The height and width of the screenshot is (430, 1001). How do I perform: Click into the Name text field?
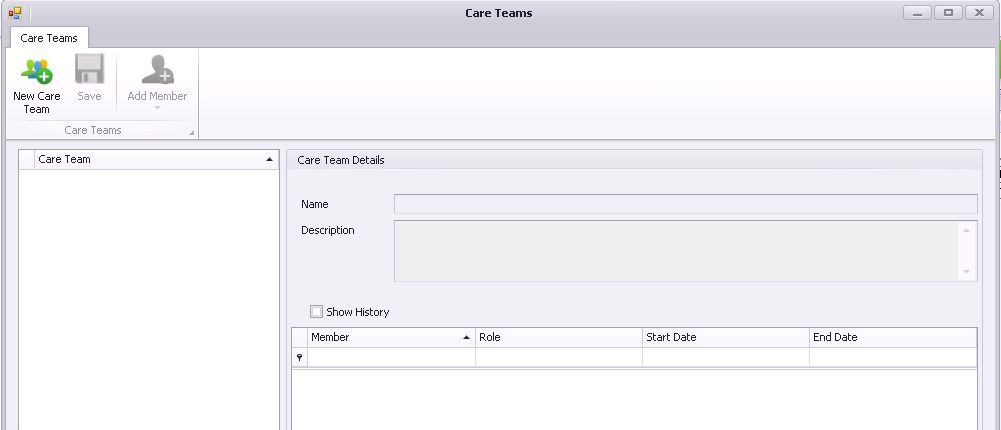(x=686, y=204)
